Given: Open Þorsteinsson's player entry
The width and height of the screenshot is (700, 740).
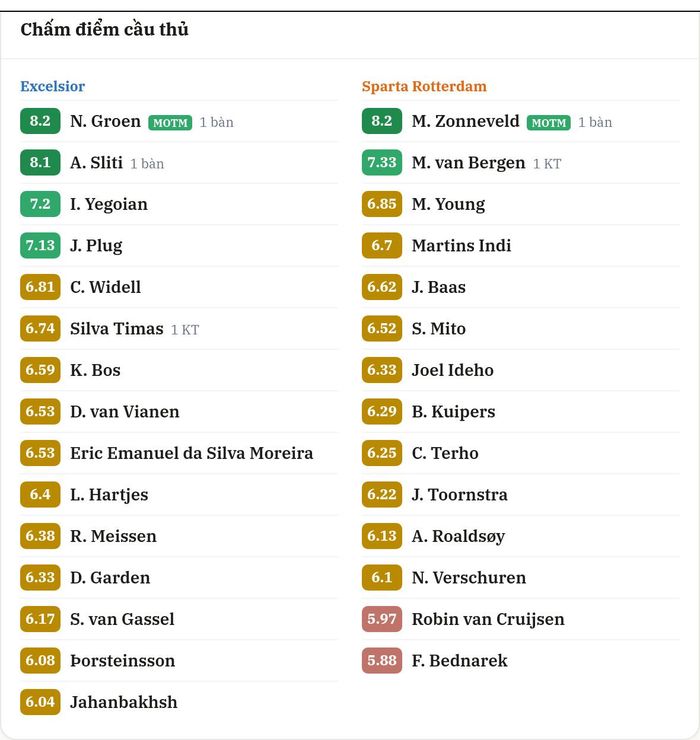Looking at the screenshot, I should click(x=122, y=661).
